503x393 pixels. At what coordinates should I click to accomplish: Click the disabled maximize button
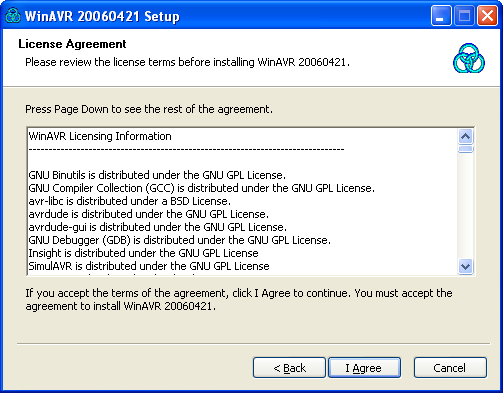click(x=464, y=15)
